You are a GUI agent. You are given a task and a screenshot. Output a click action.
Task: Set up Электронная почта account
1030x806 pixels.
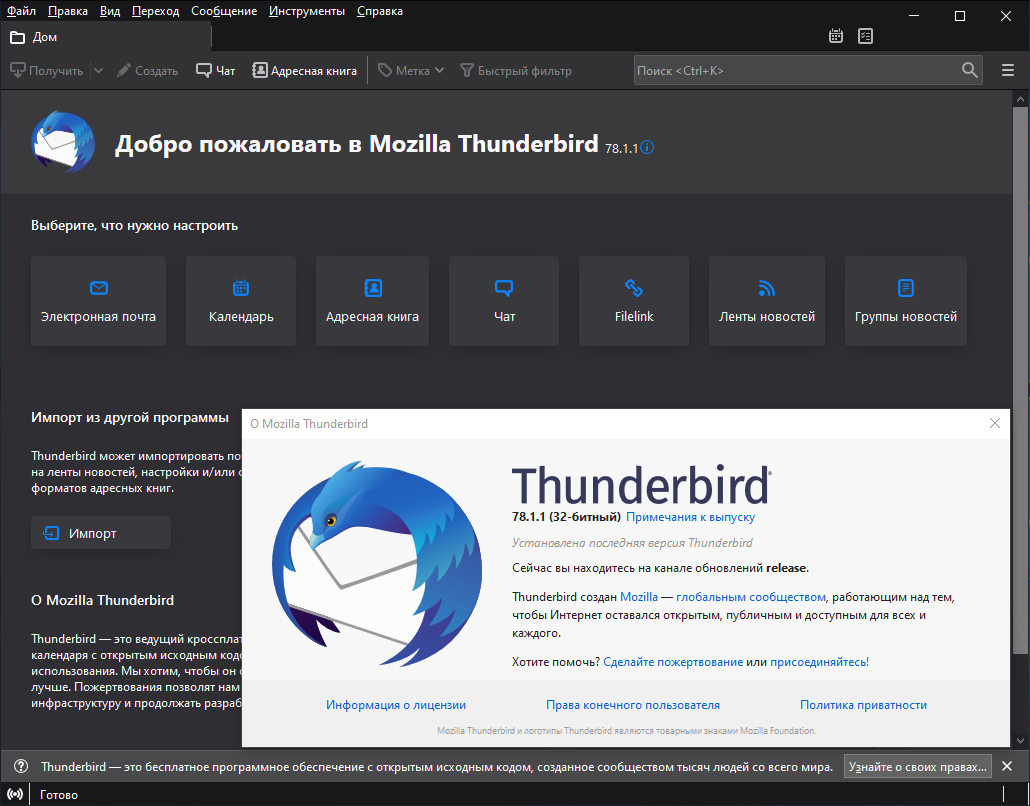[x=99, y=301]
